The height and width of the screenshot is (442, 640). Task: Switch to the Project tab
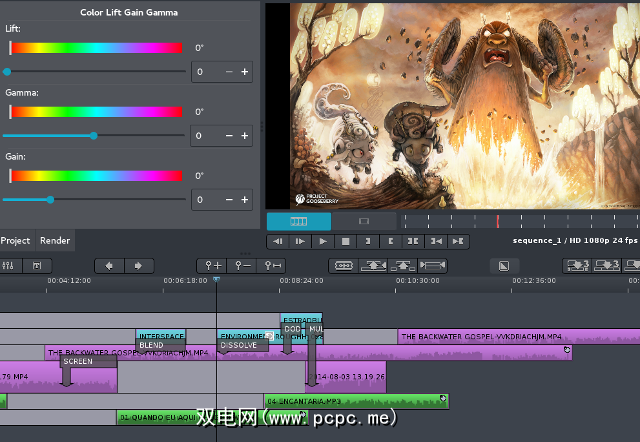pyautogui.click(x=16, y=241)
